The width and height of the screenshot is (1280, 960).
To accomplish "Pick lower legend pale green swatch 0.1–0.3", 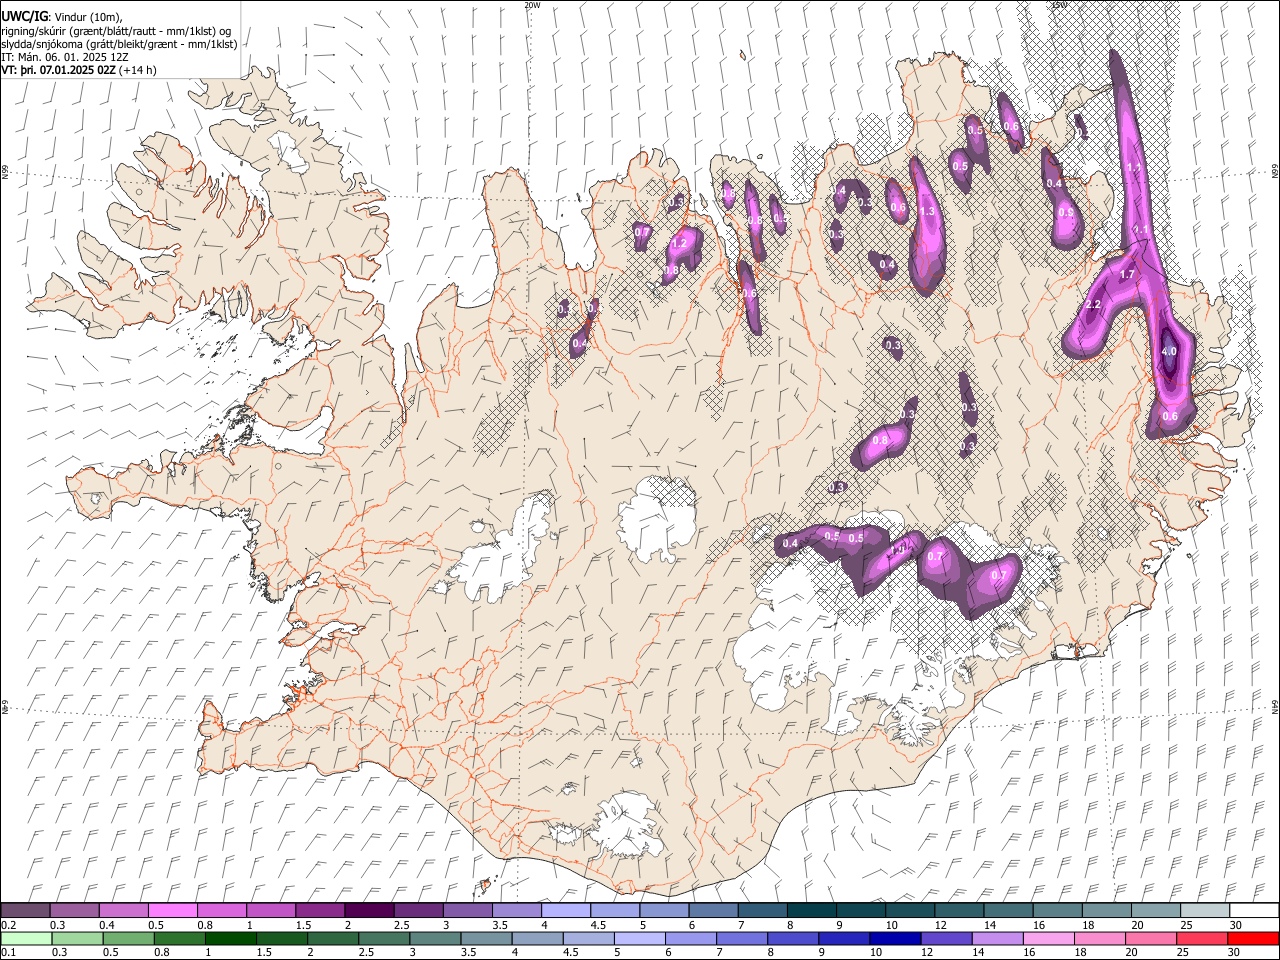I will point(26,939).
